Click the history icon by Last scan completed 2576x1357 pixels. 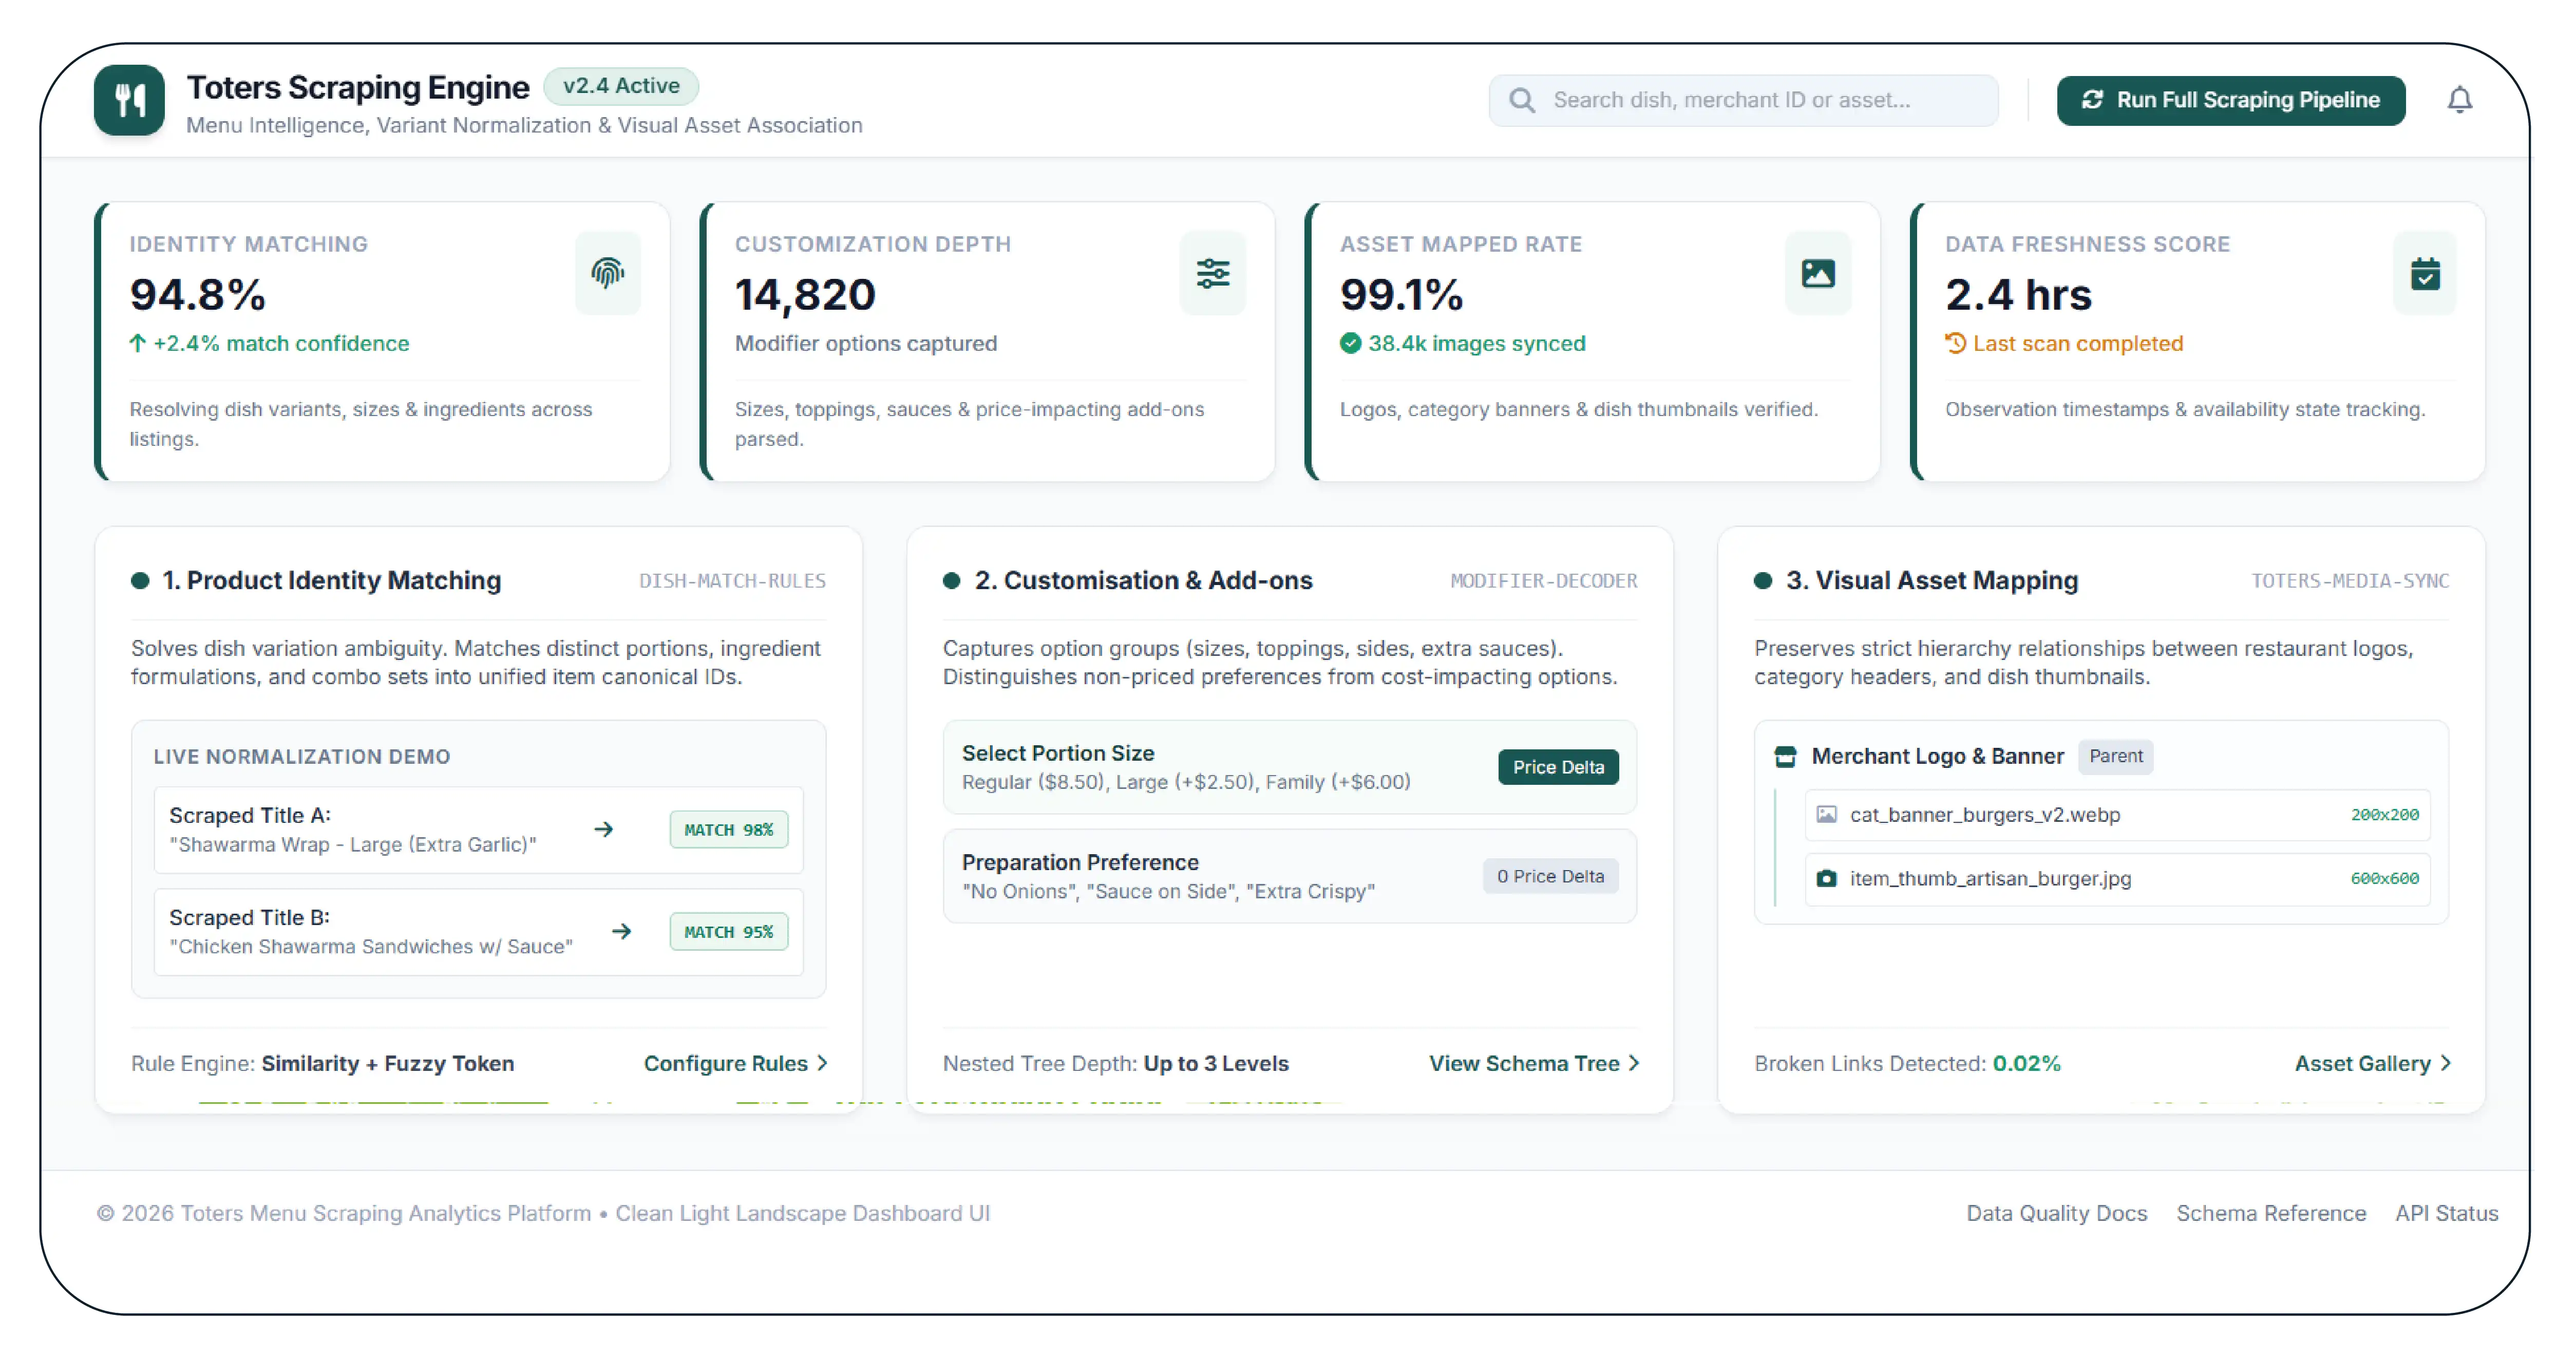click(x=1955, y=343)
